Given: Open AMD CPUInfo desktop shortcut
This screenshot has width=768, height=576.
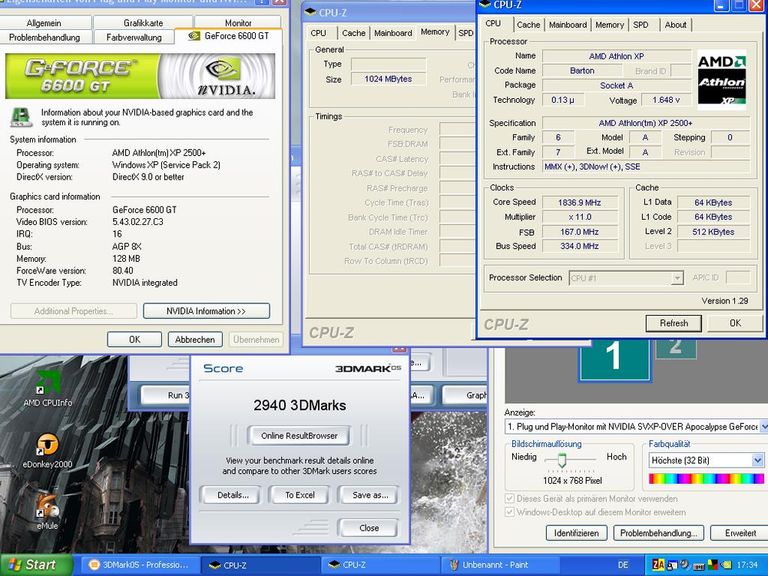Looking at the screenshot, I should (48, 390).
